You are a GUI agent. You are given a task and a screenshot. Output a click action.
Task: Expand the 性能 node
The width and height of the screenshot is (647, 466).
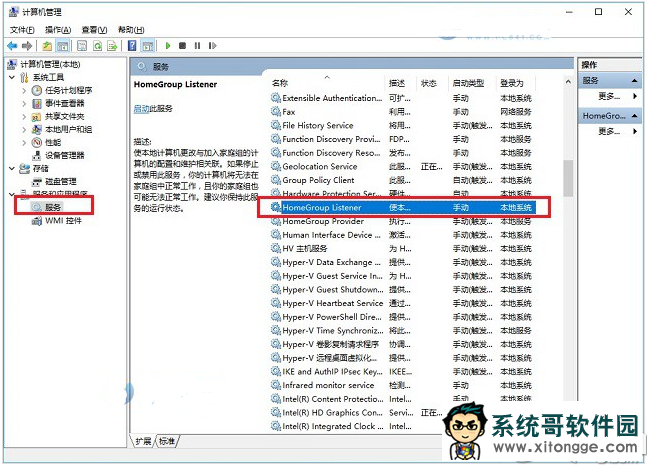[24, 143]
